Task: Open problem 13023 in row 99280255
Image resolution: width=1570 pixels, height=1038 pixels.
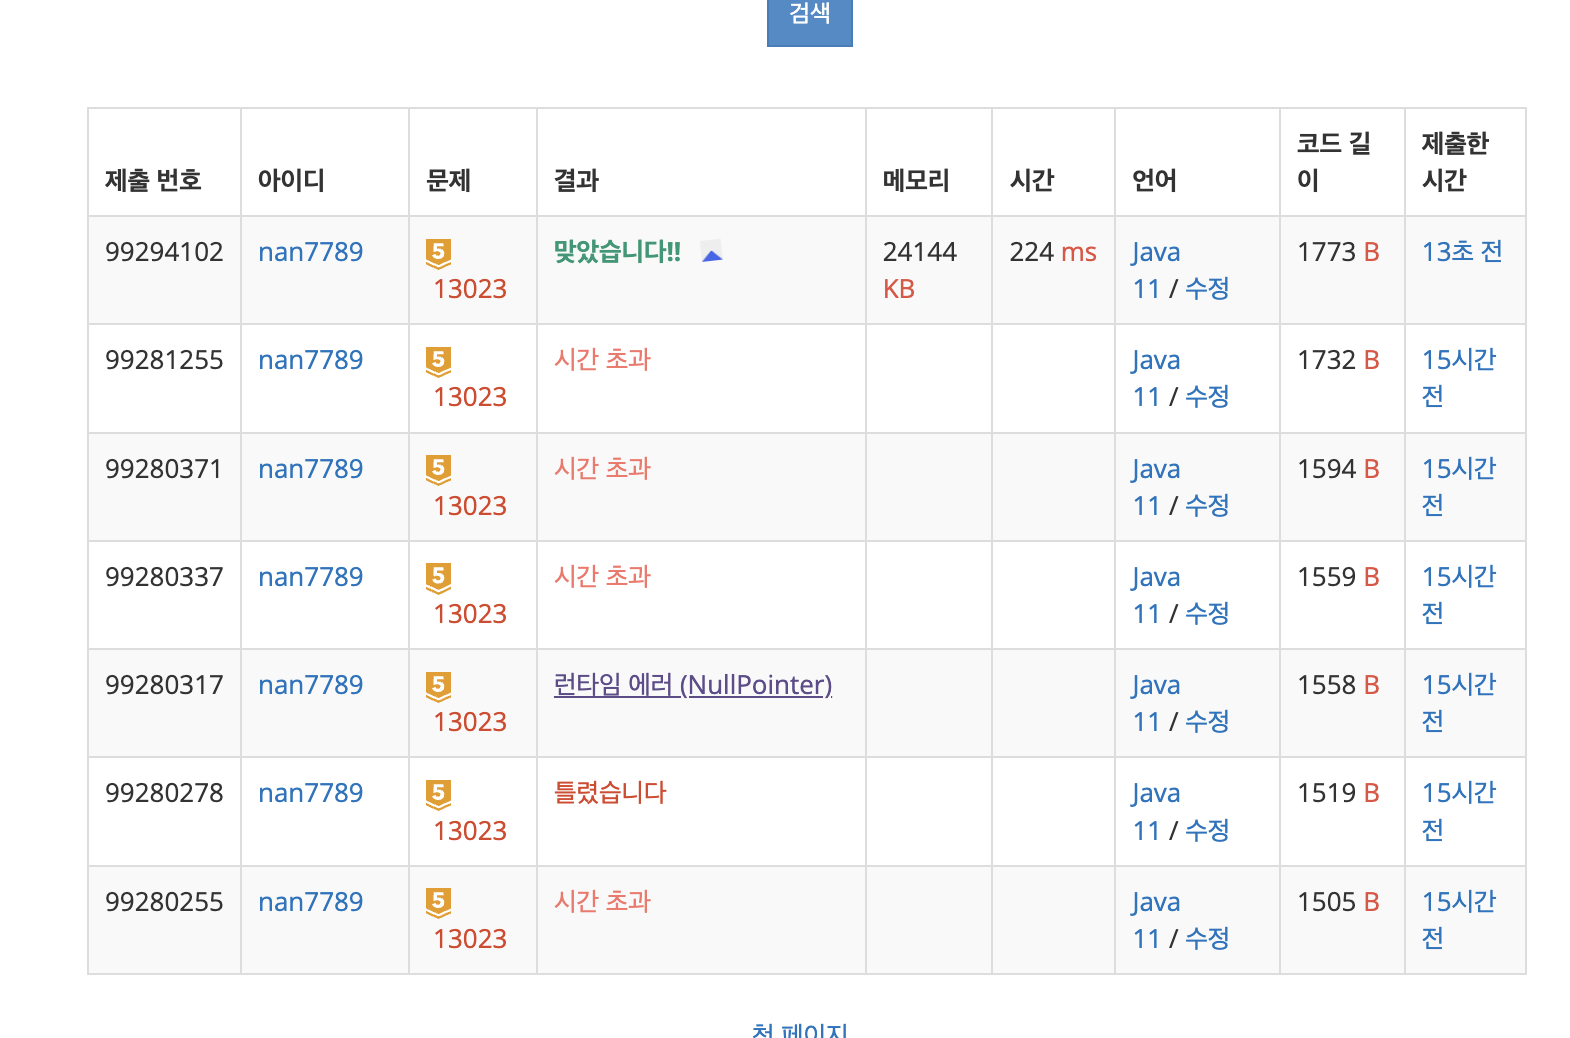Action: tap(470, 939)
